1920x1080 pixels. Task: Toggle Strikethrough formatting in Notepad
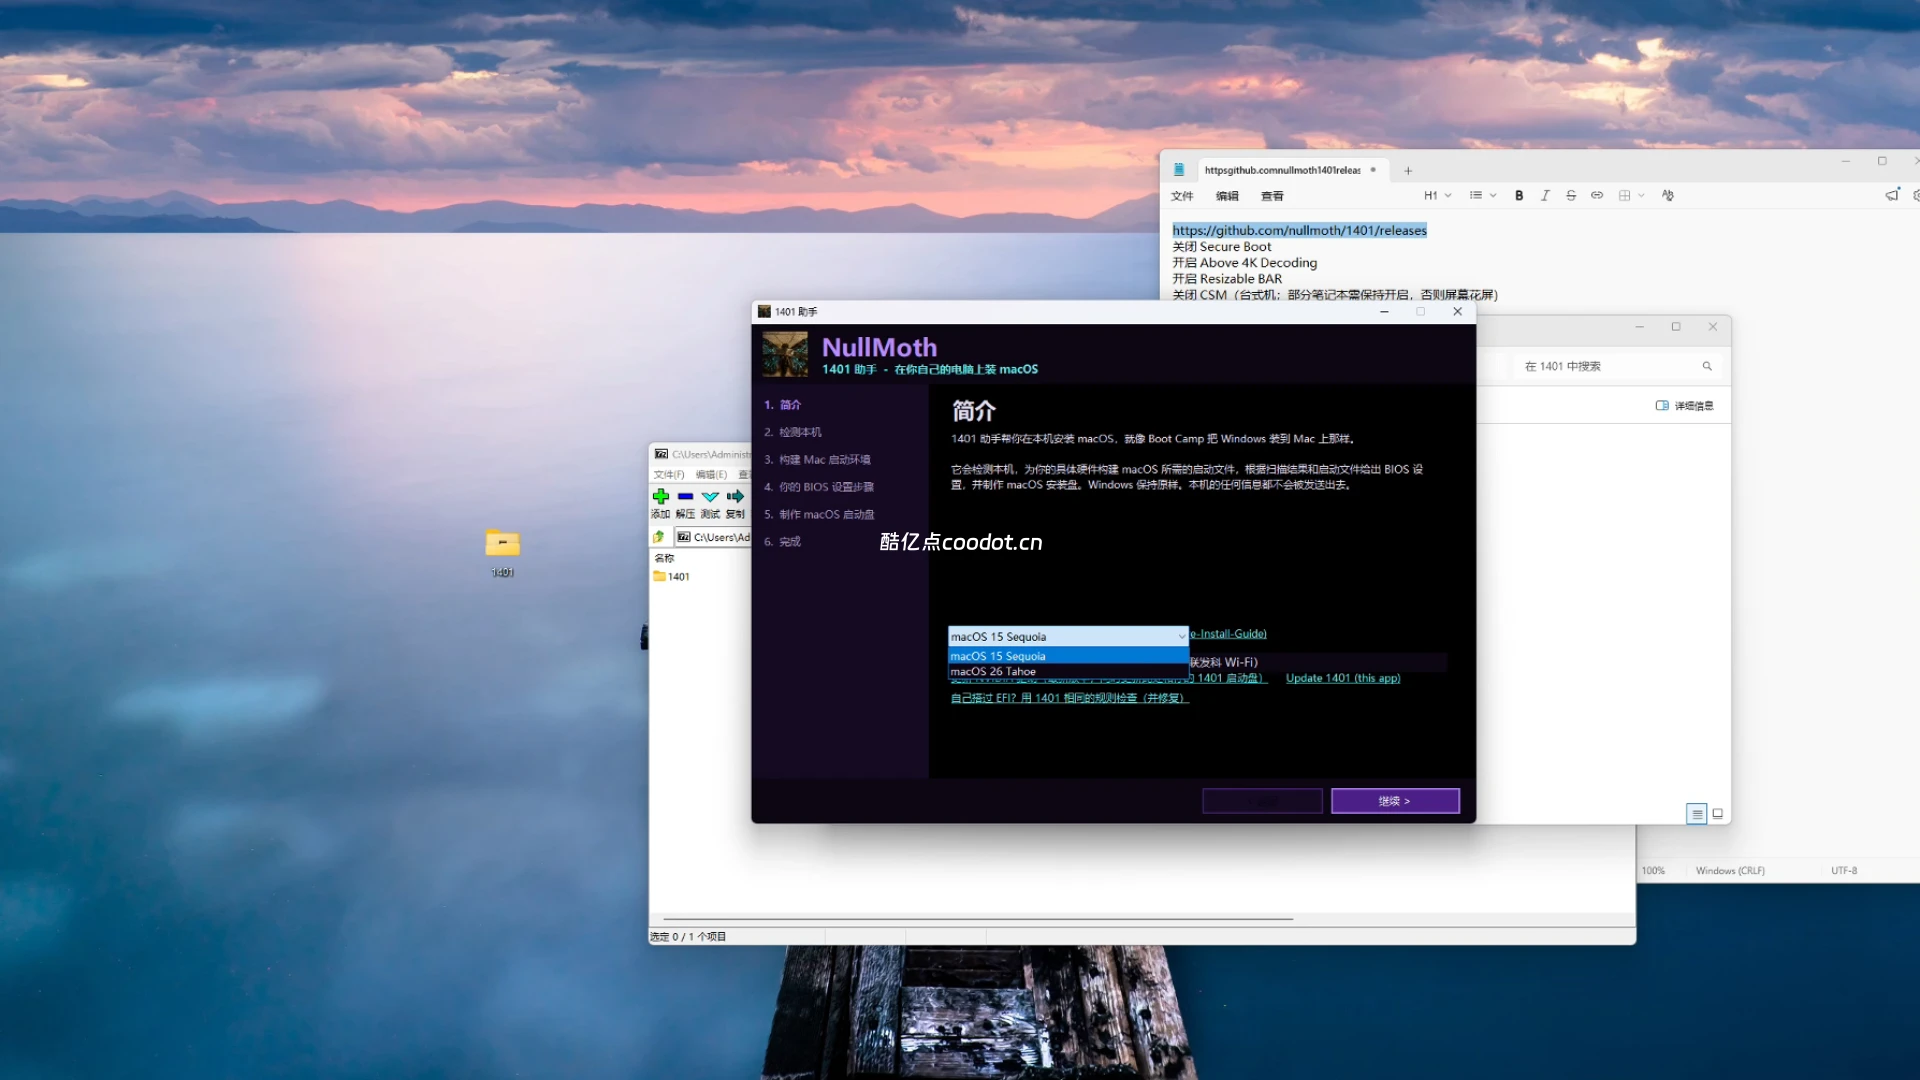pyautogui.click(x=1571, y=196)
